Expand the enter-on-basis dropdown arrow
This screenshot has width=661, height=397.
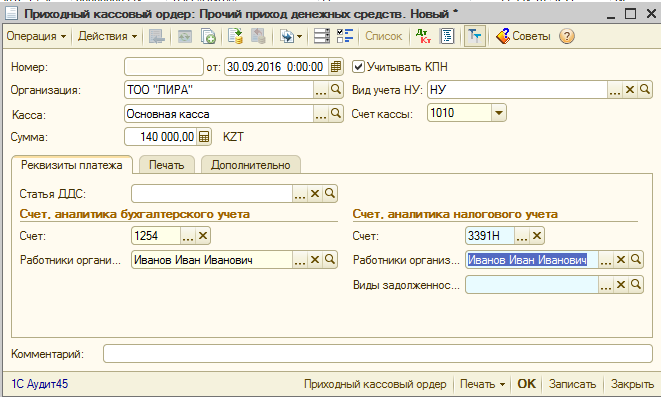[x=299, y=37]
